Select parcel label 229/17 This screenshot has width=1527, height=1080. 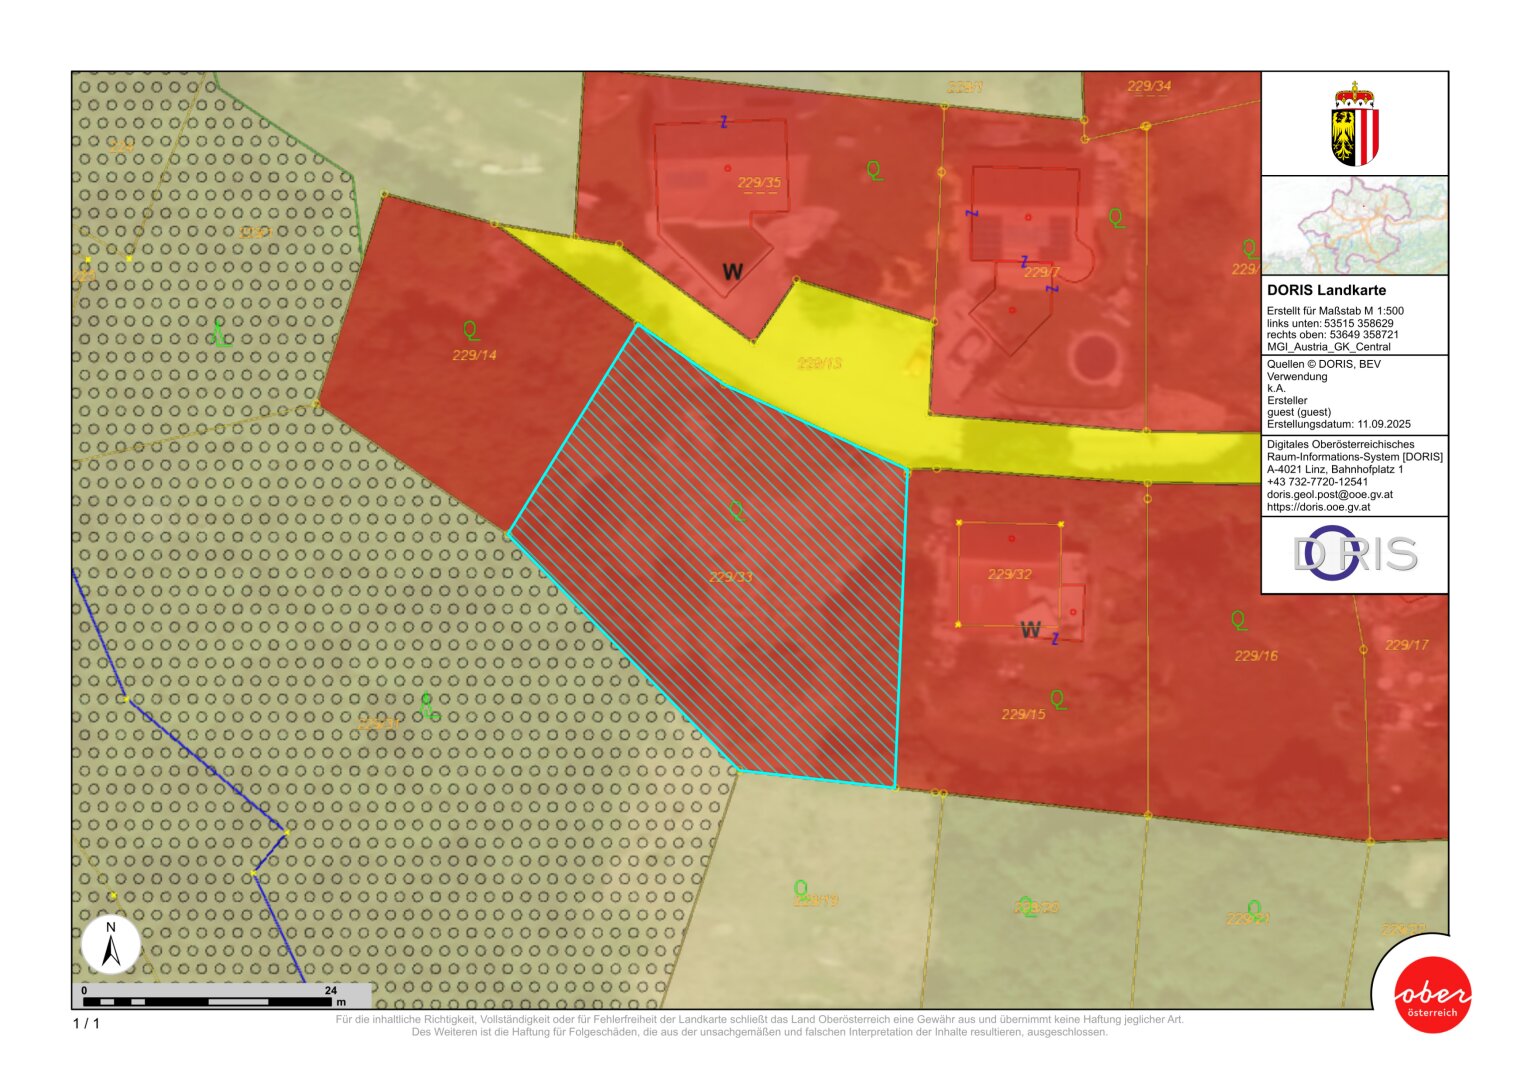click(1406, 645)
